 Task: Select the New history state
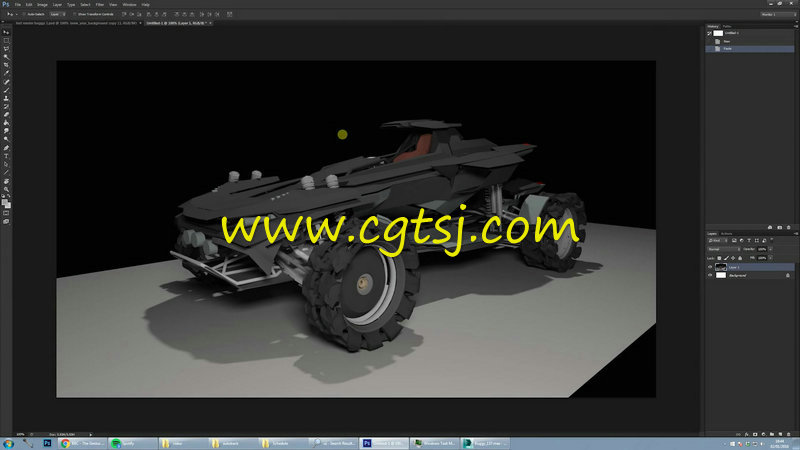click(x=749, y=41)
